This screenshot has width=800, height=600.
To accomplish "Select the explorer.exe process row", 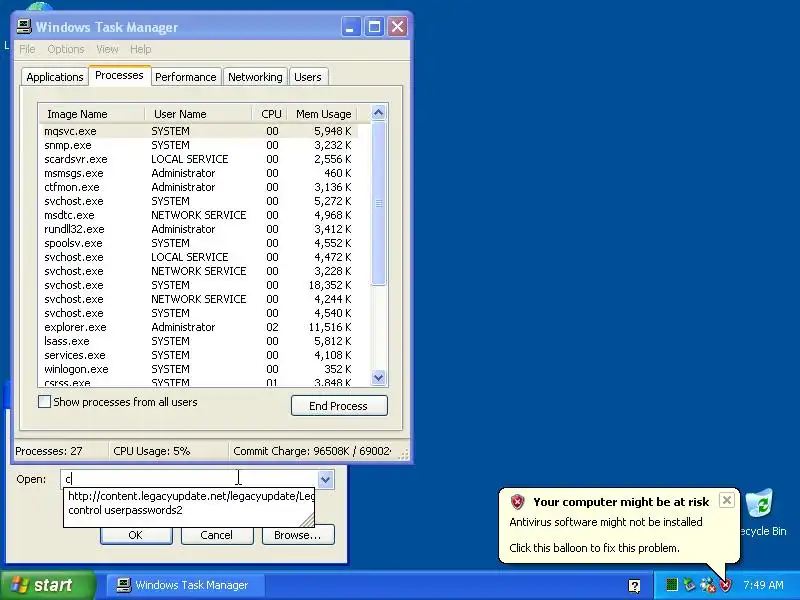I will [198, 327].
